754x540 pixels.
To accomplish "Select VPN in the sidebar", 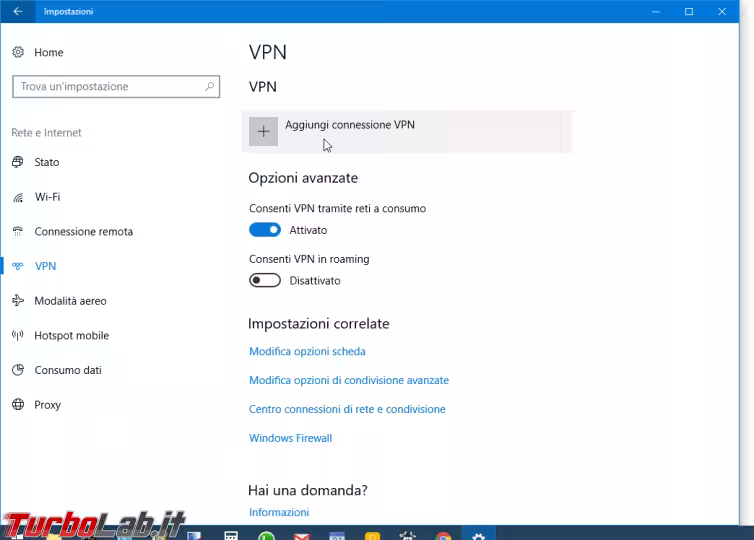I will 45,266.
